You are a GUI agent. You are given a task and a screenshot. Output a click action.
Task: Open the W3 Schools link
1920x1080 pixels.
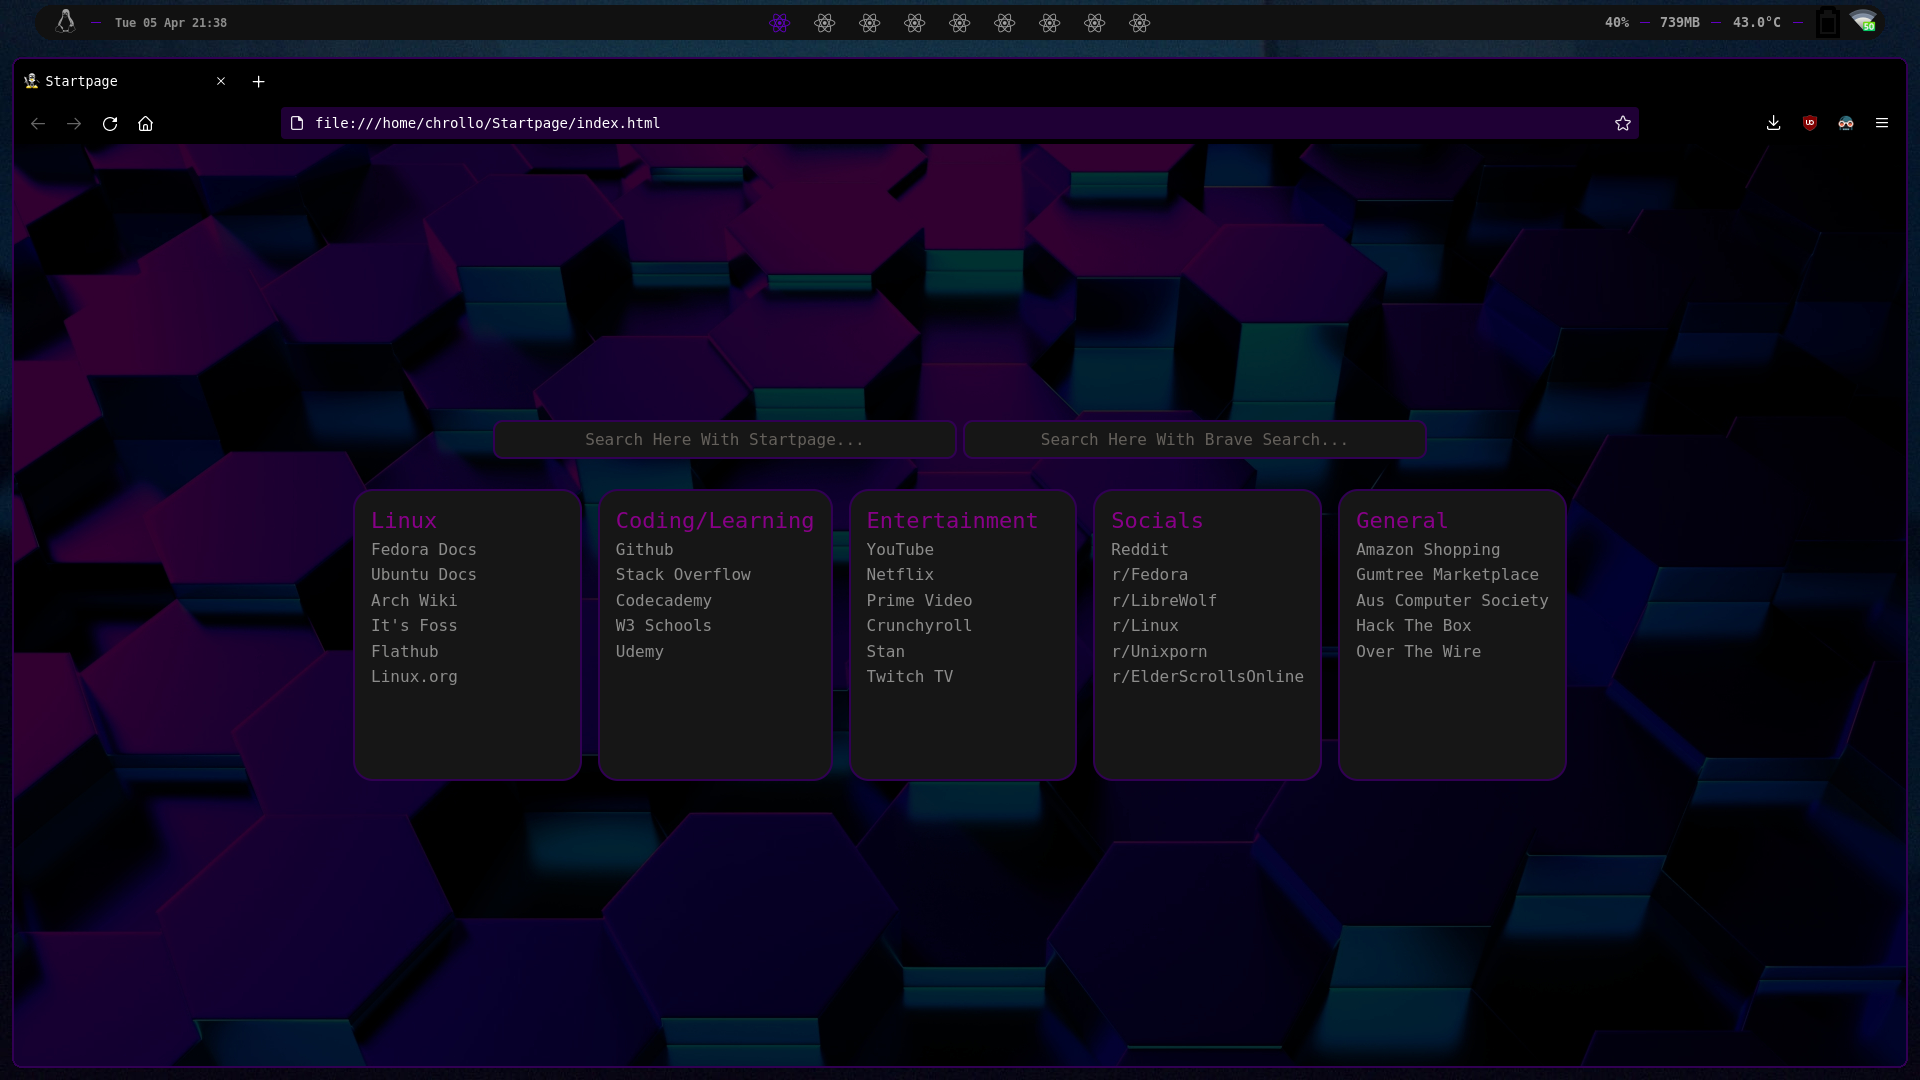click(664, 626)
